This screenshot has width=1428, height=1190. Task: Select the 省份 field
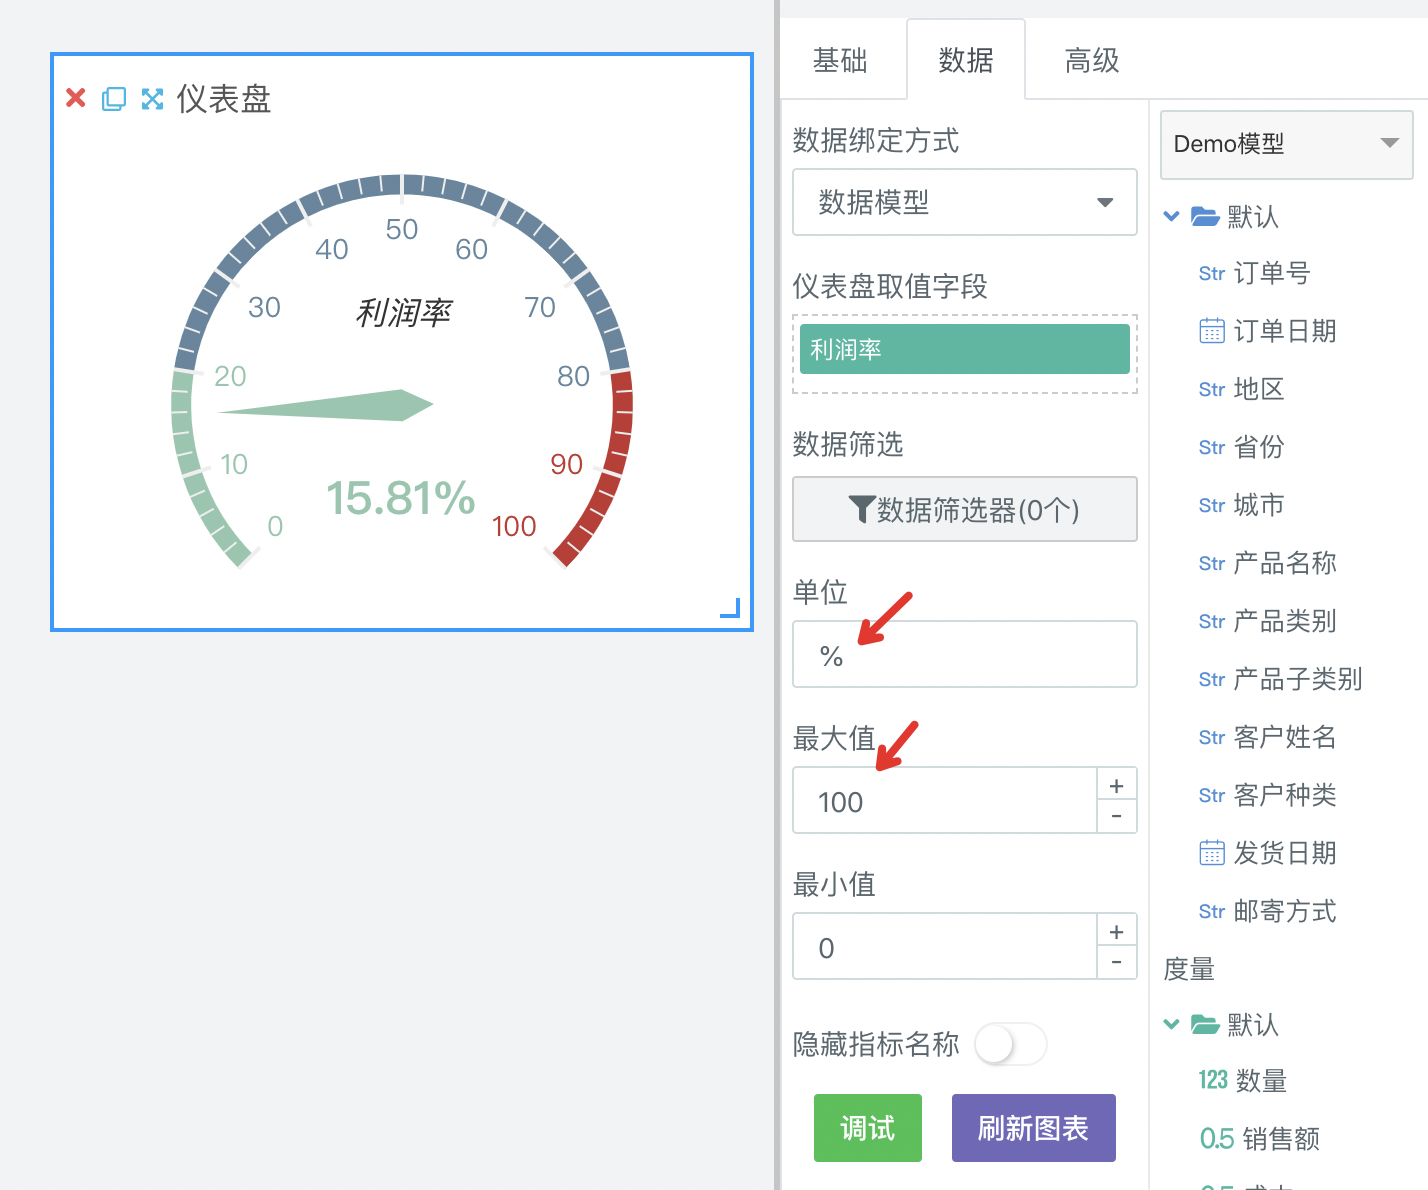(1259, 448)
